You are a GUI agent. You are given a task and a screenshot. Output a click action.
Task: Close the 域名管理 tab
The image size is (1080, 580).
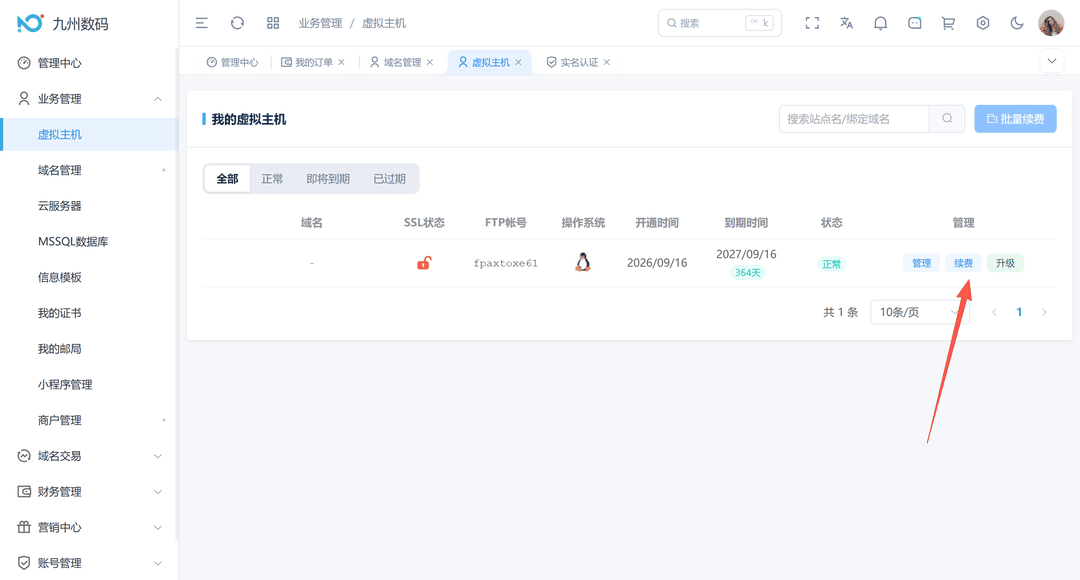[430, 62]
